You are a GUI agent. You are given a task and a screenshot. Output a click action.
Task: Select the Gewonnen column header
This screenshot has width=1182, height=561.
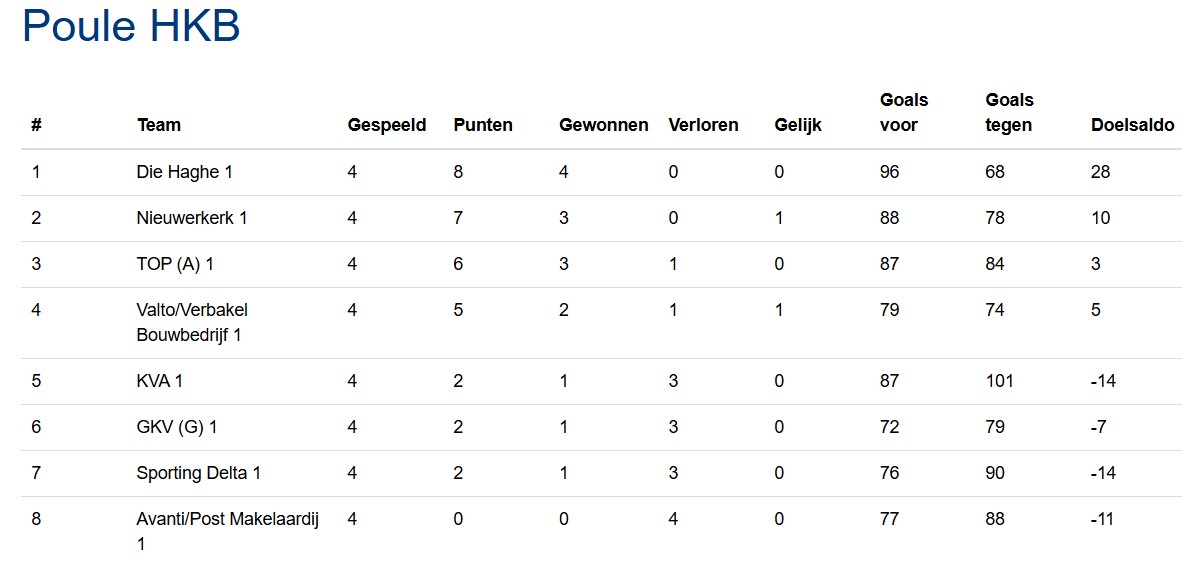[x=604, y=125]
